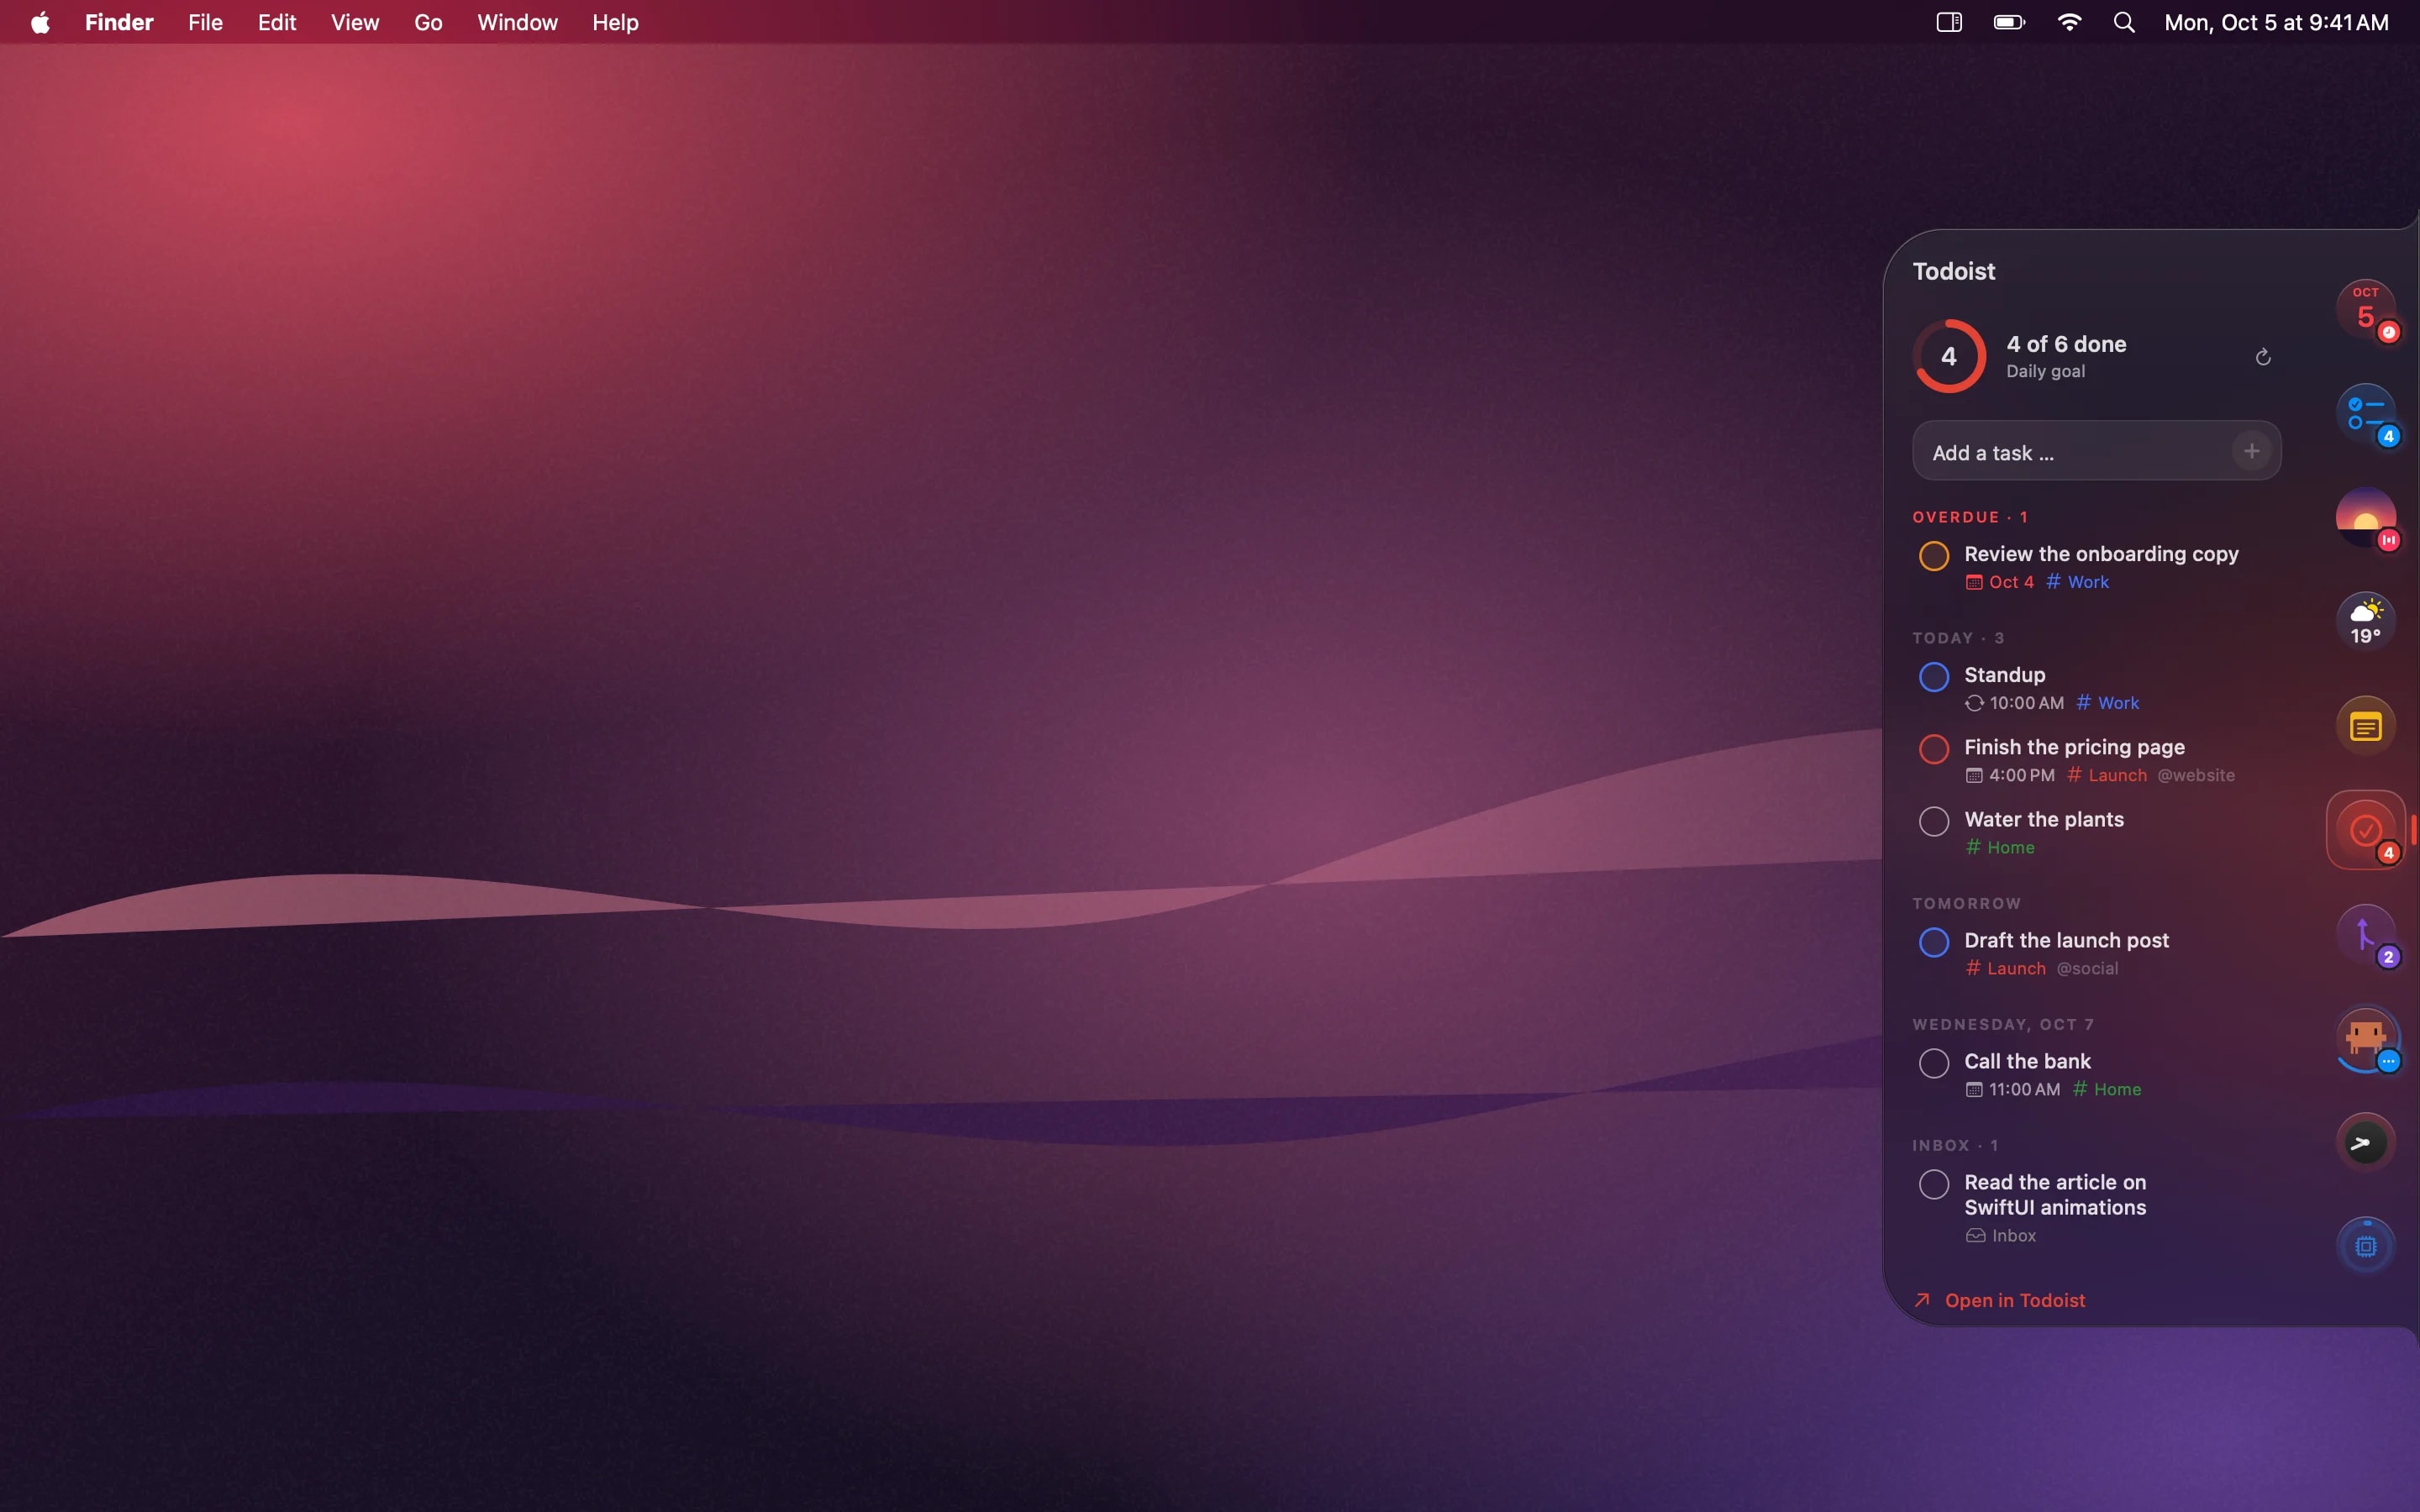
Task: Open the Go menu
Action: click(x=428, y=22)
